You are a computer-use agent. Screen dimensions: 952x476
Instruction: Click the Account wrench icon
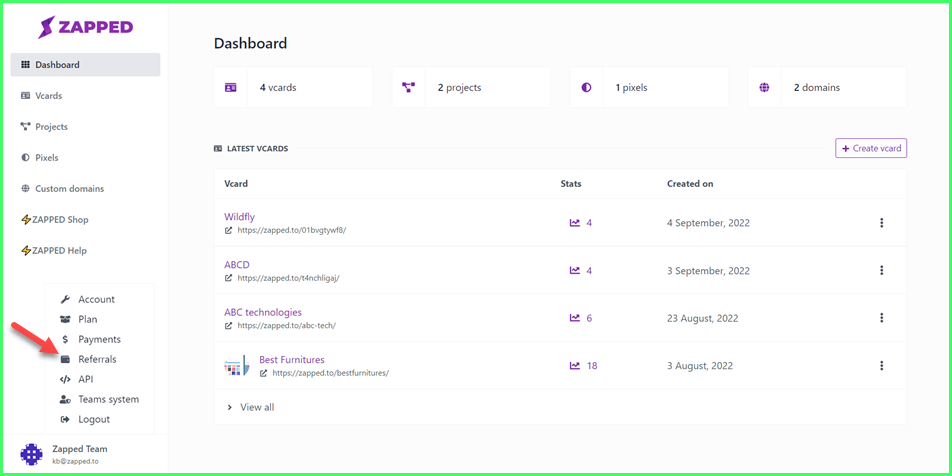coord(66,299)
